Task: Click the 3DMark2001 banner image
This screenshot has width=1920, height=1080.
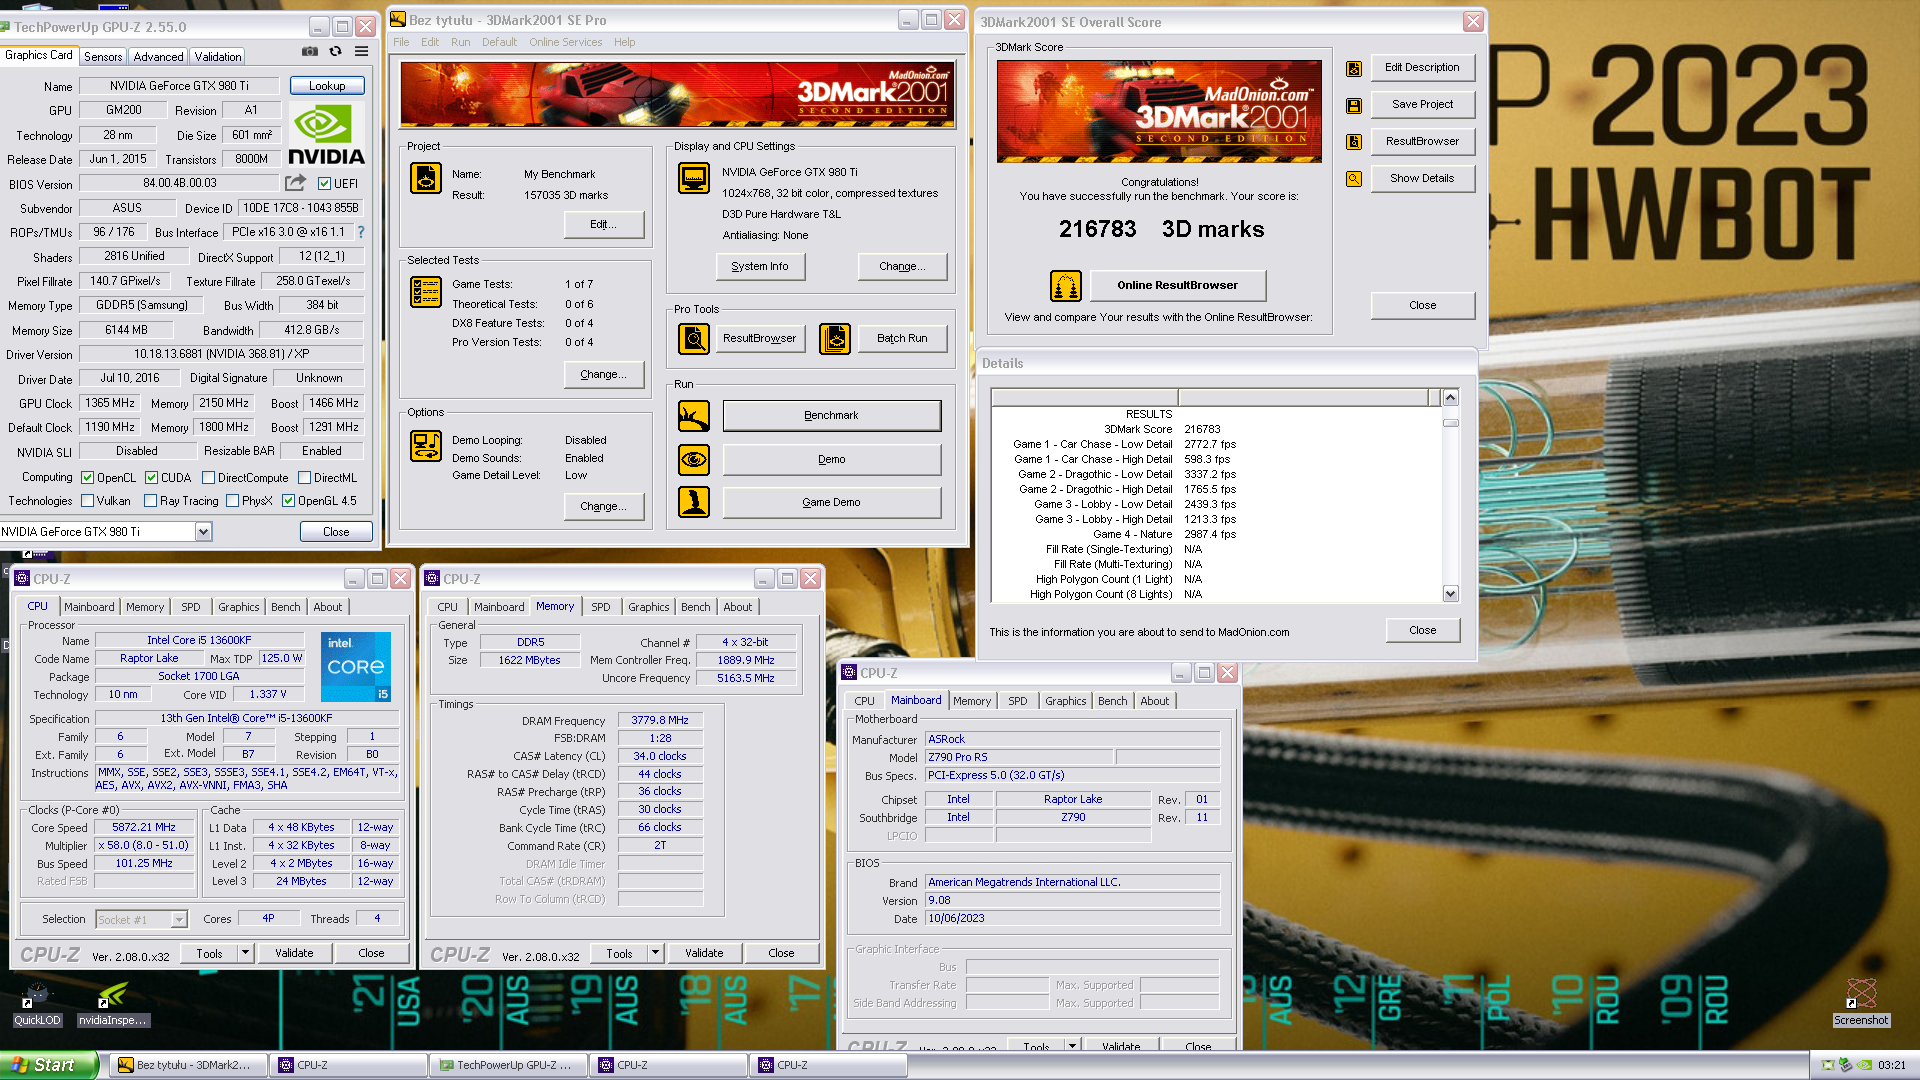Action: (x=677, y=95)
